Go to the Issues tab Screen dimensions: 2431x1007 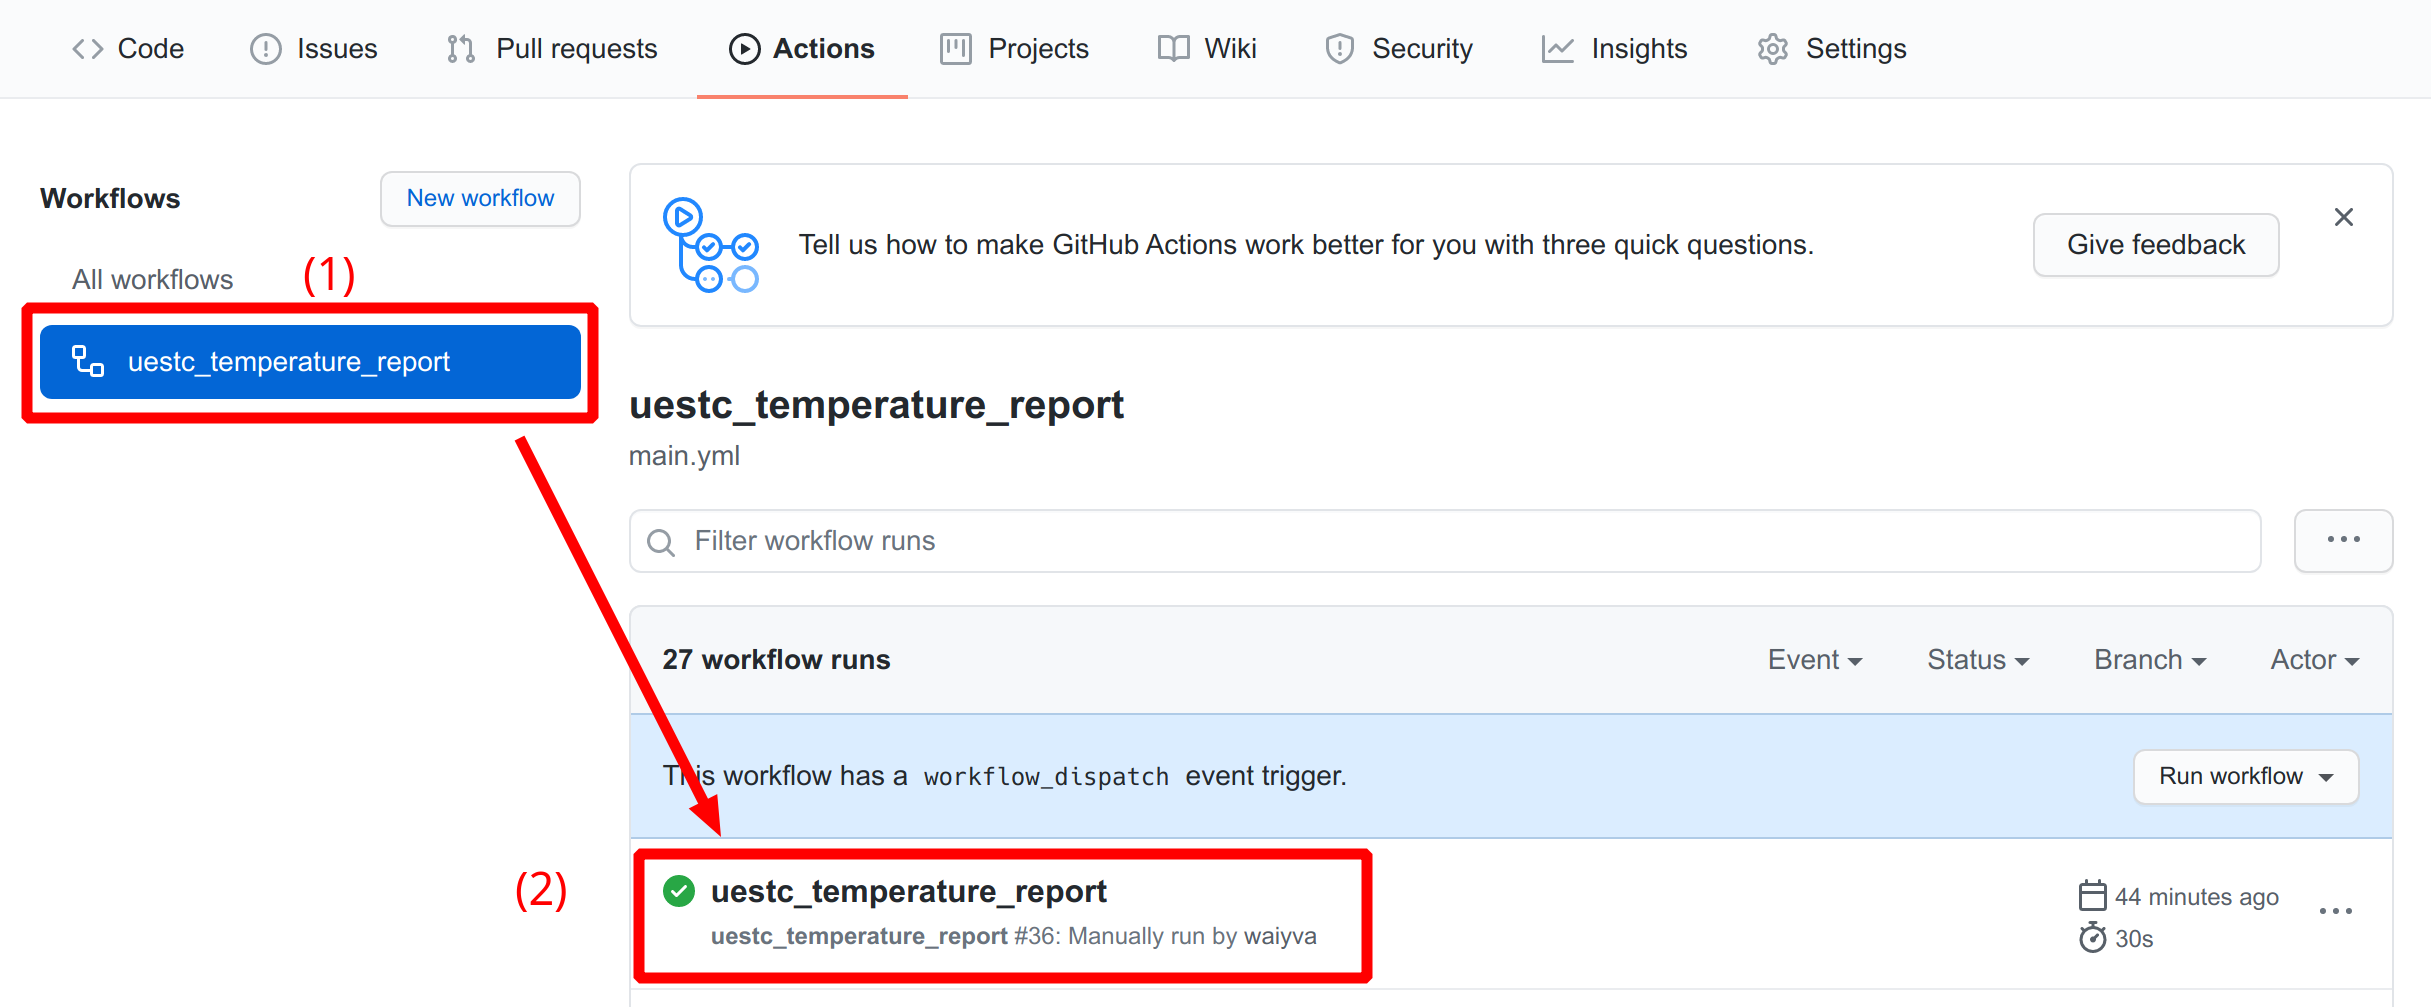click(313, 48)
